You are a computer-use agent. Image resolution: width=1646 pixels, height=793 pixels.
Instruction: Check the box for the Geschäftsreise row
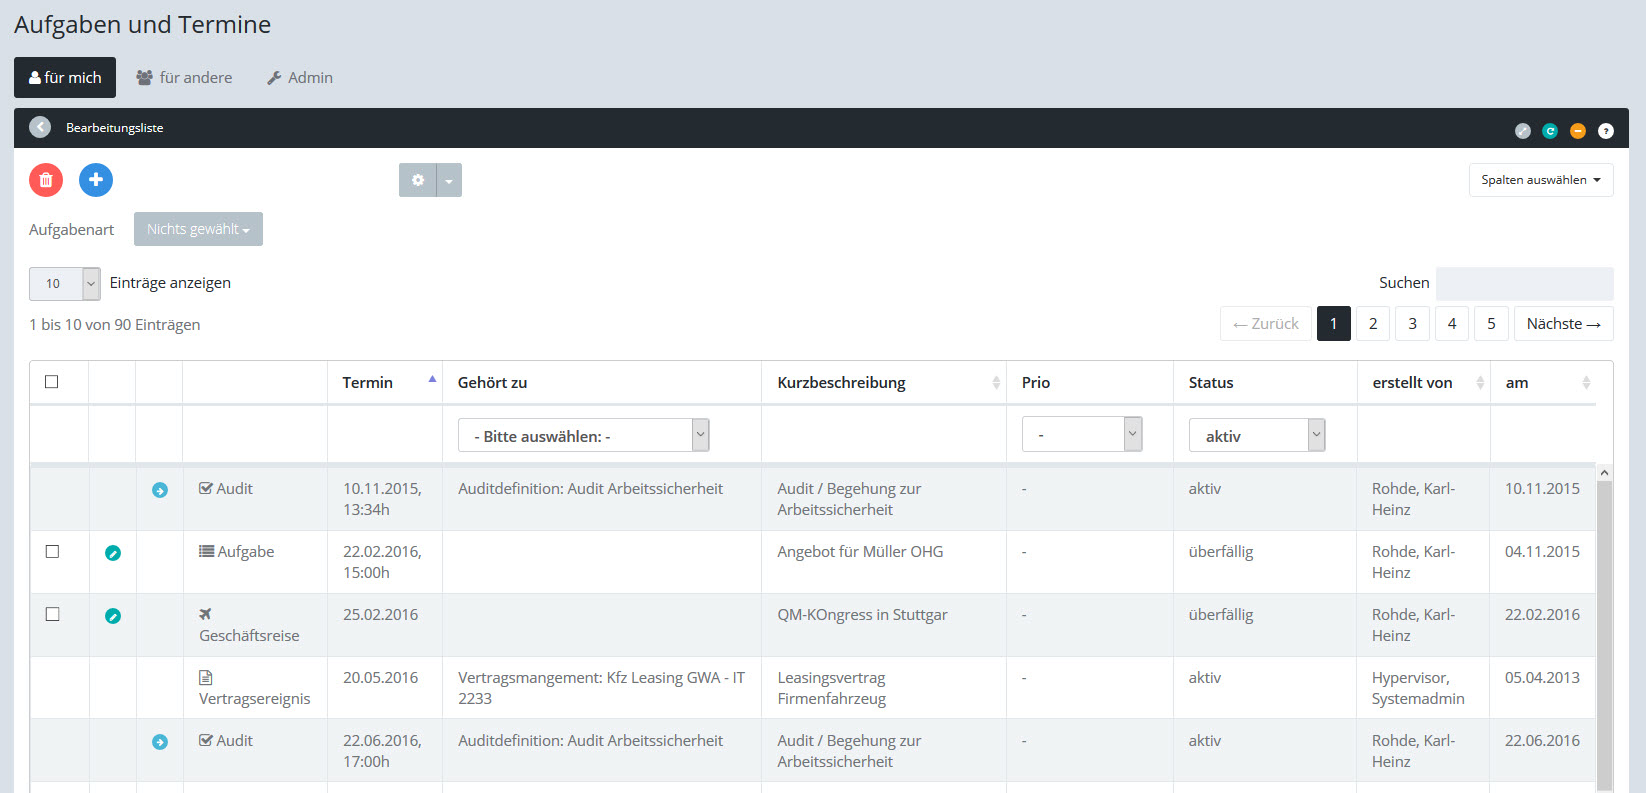(x=53, y=615)
